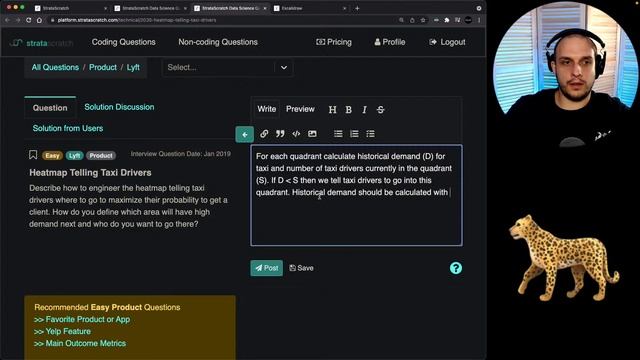The width and height of the screenshot is (640, 360).
Task: Click the "Interview Question Date: Jan 2019" text
Action: pos(180,154)
